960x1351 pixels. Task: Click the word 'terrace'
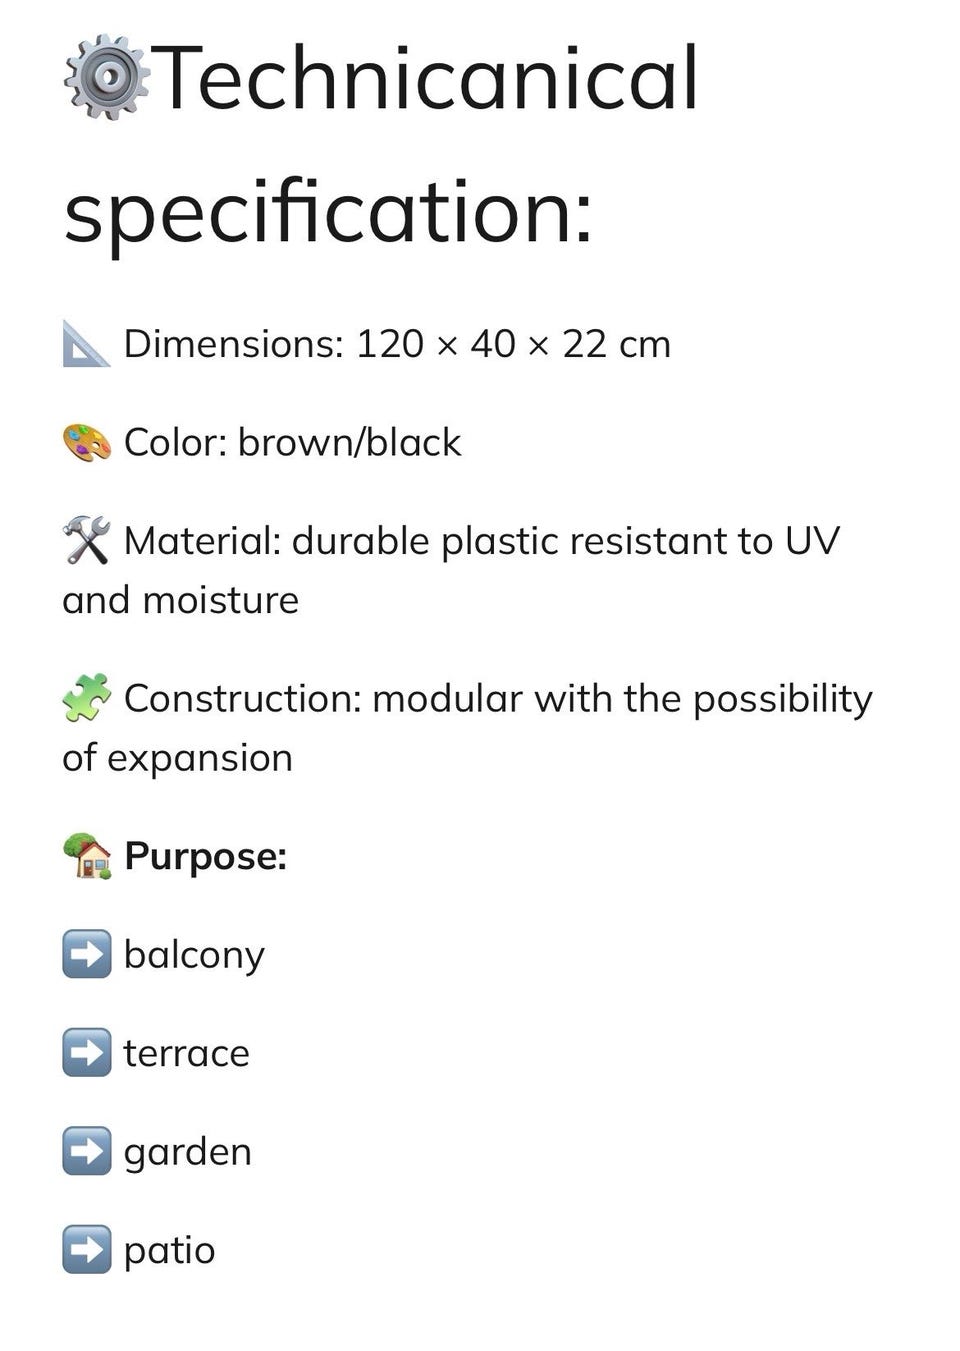tap(187, 1053)
